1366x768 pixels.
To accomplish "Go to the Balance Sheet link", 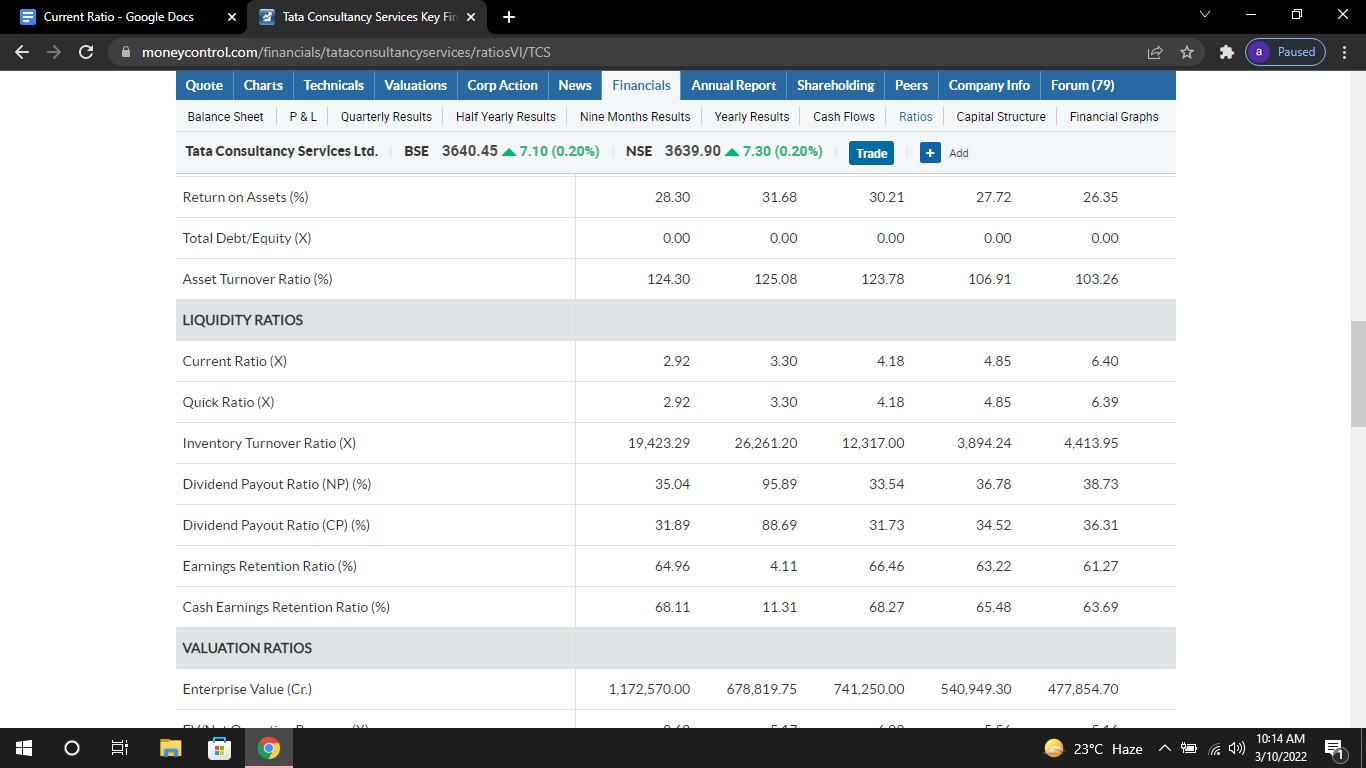I will click(226, 117).
